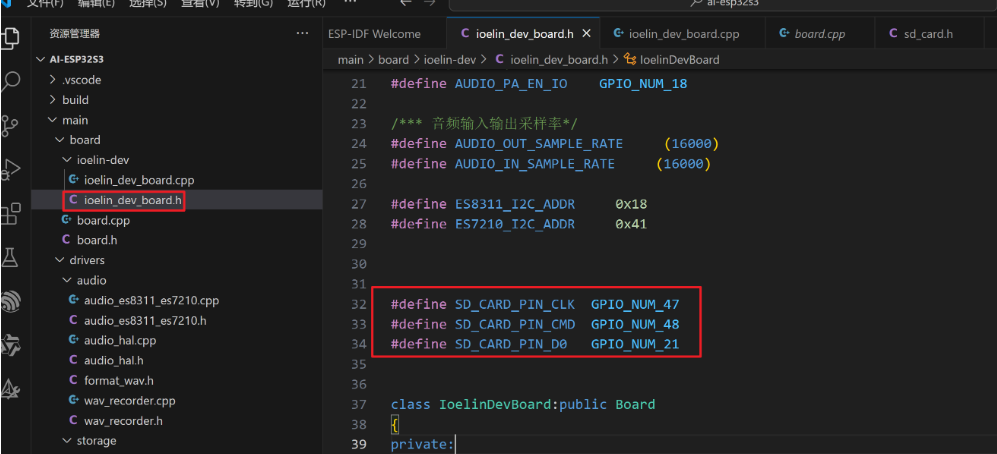The image size is (997, 454).
Task: Click the IoelinDevBoard breadcrumb symbol
Action: click(680, 60)
